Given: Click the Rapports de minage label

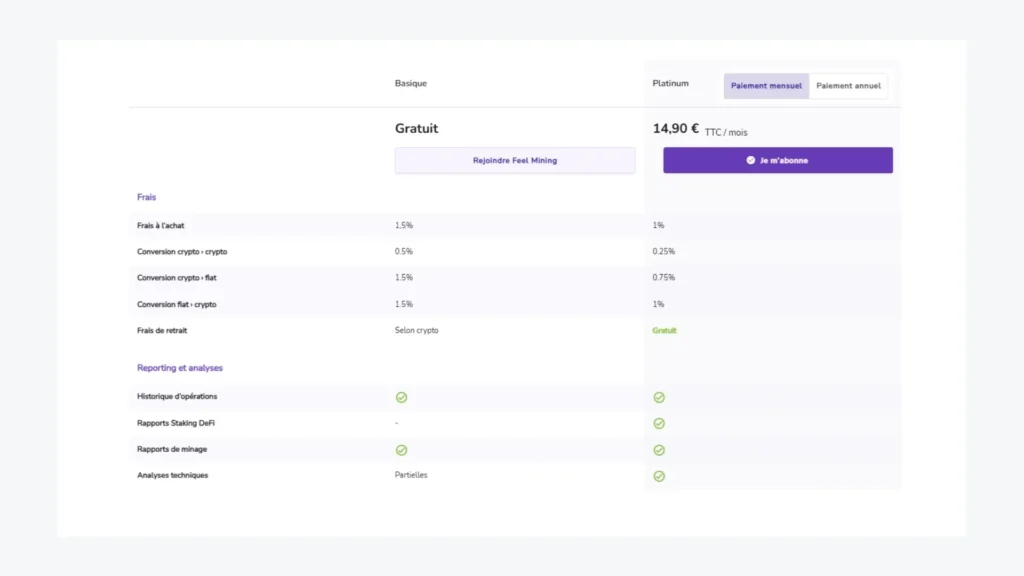Looking at the screenshot, I should tap(172, 449).
